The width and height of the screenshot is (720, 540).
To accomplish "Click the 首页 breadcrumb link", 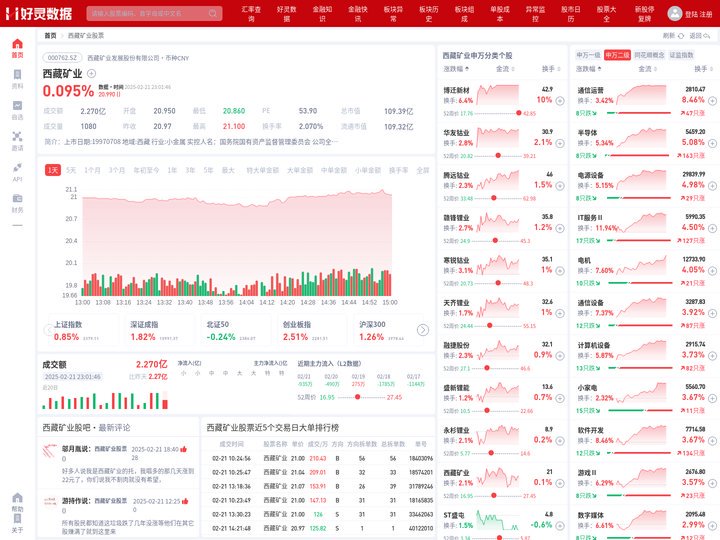I will [51, 35].
